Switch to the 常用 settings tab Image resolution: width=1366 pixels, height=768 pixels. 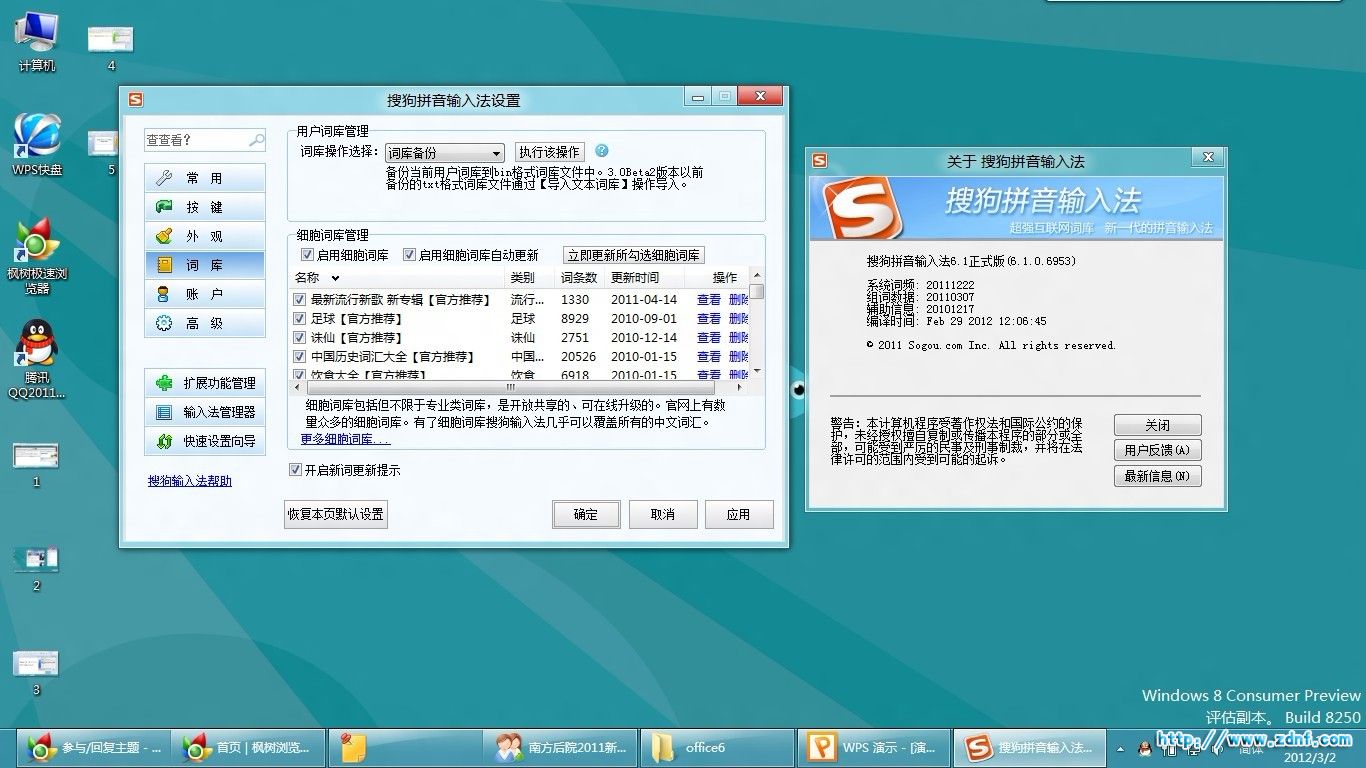tap(205, 178)
